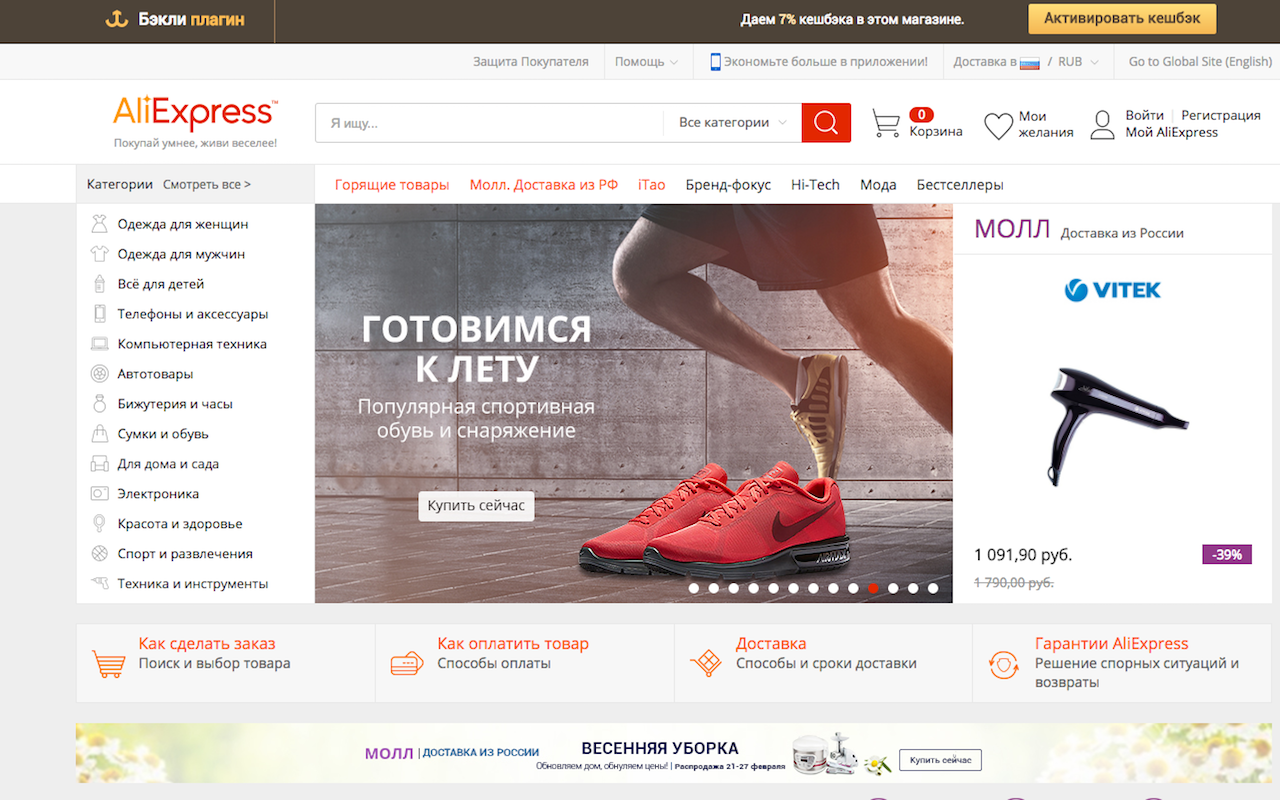Click the VITEK brand logo
This screenshot has height=800, width=1280.
[1113, 290]
